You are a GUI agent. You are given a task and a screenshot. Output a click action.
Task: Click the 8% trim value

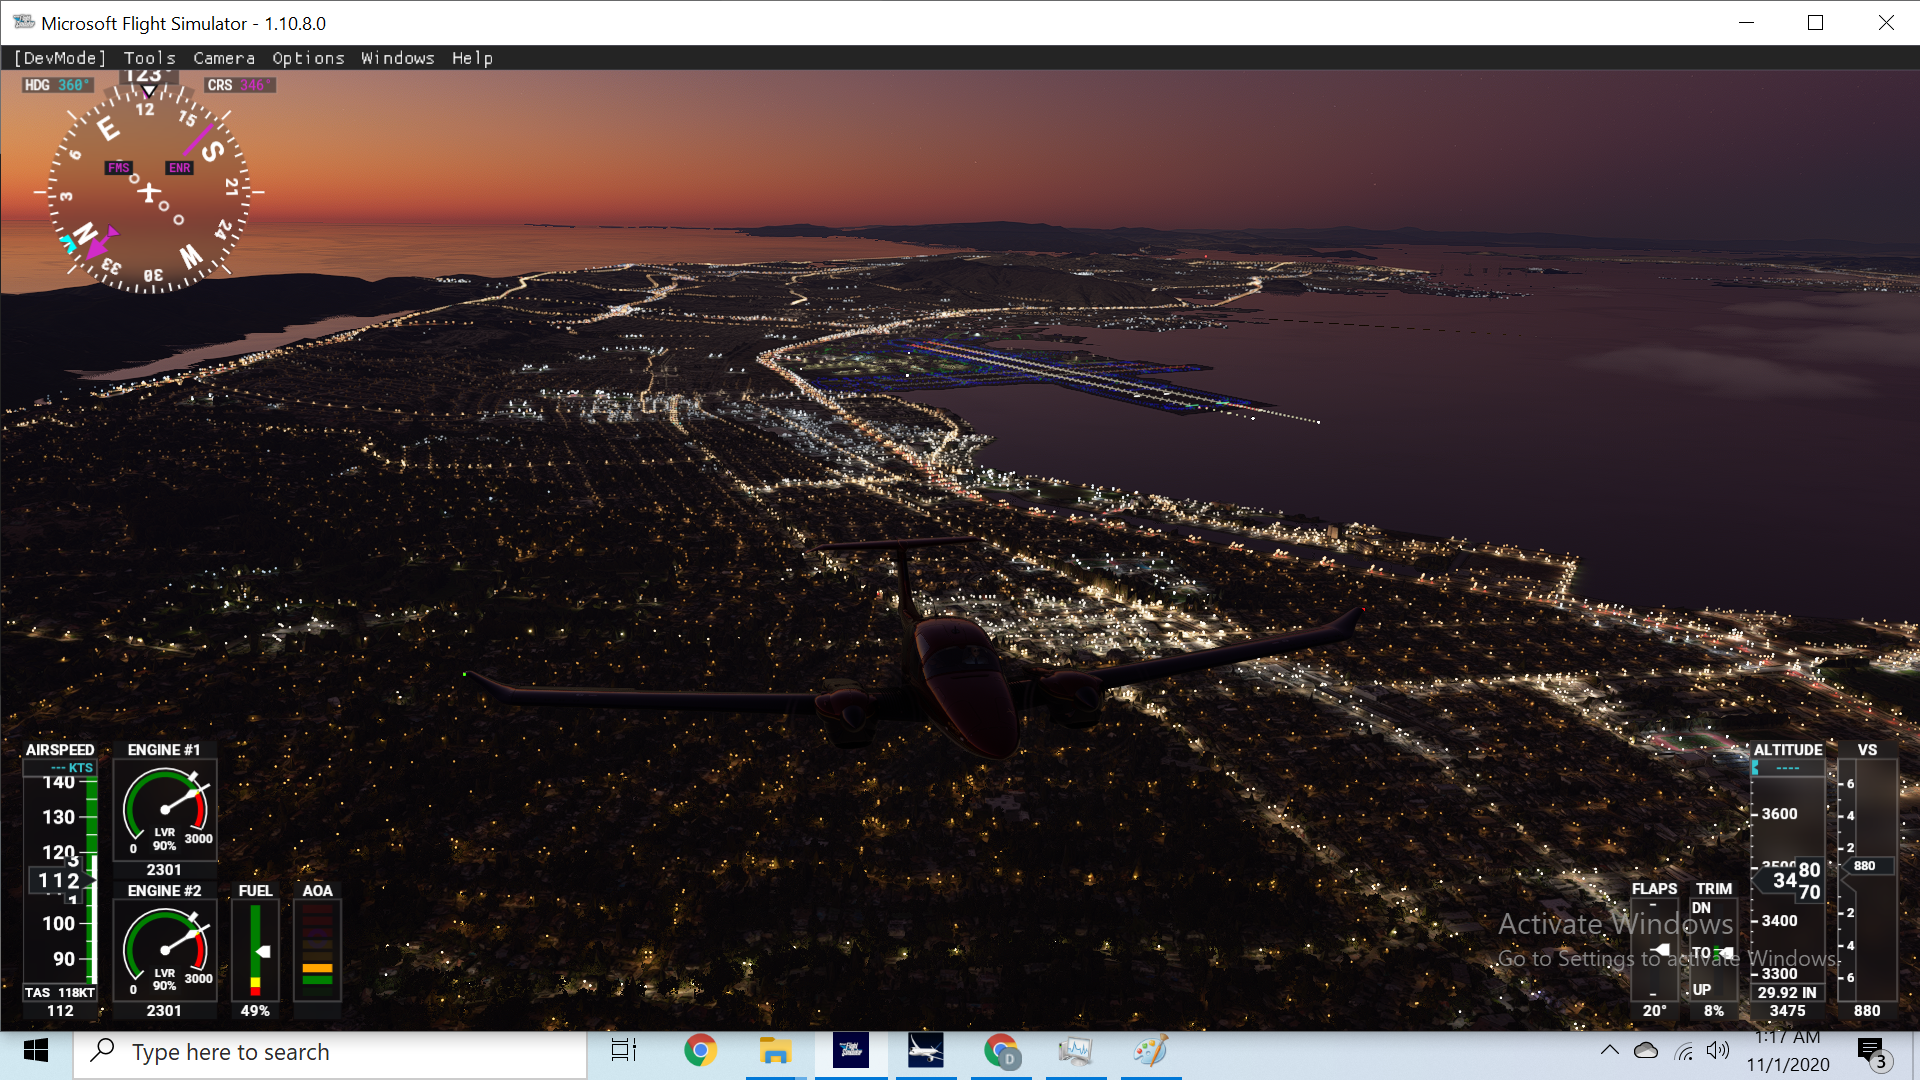(1714, 1011)
